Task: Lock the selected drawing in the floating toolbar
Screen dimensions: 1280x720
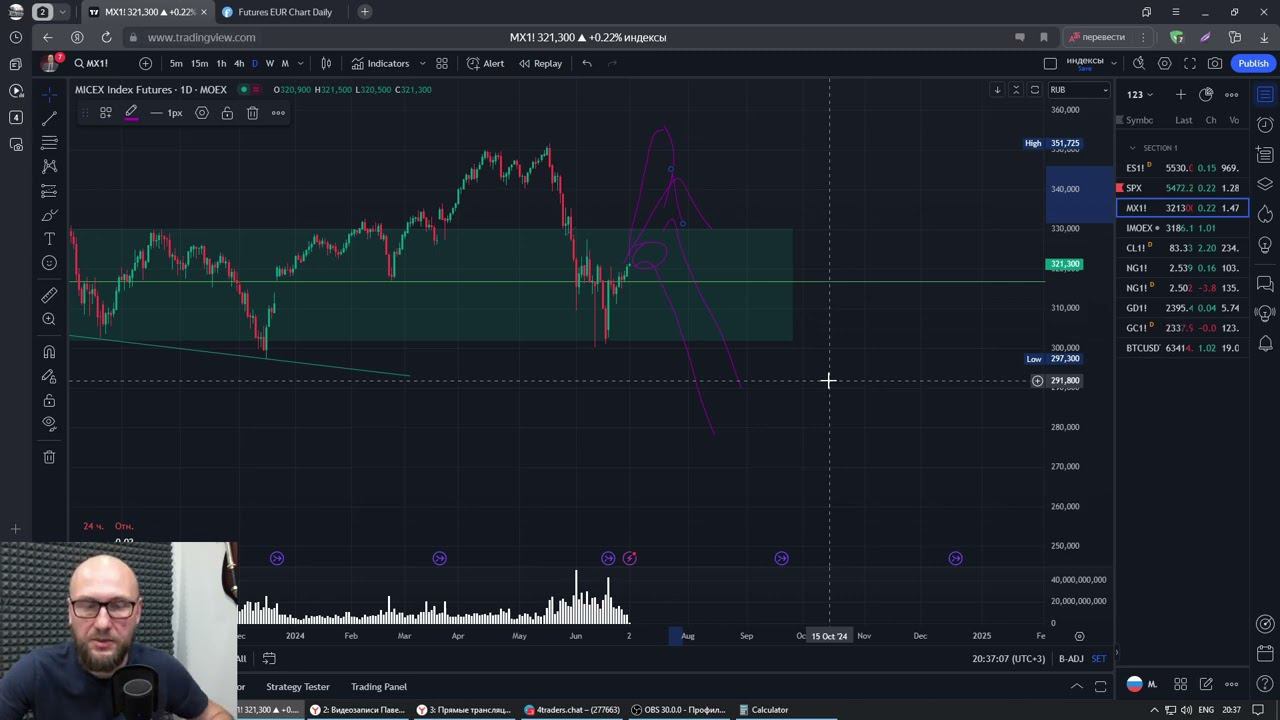Action: coord(227,113)
